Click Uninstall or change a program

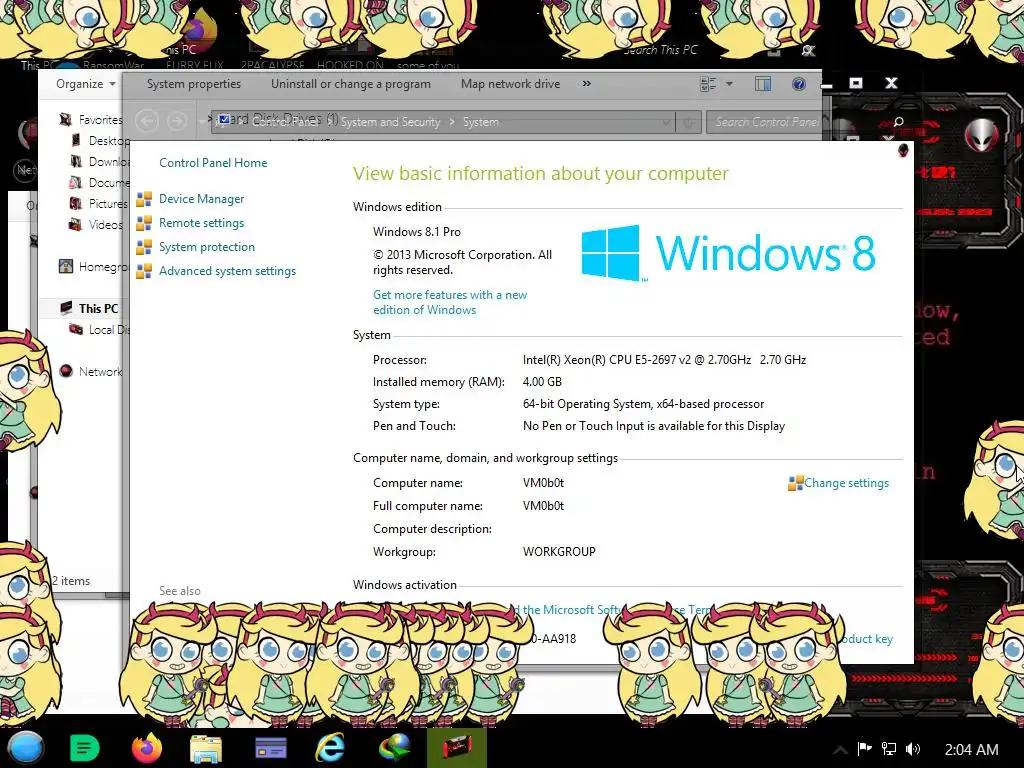pos(351,84)
